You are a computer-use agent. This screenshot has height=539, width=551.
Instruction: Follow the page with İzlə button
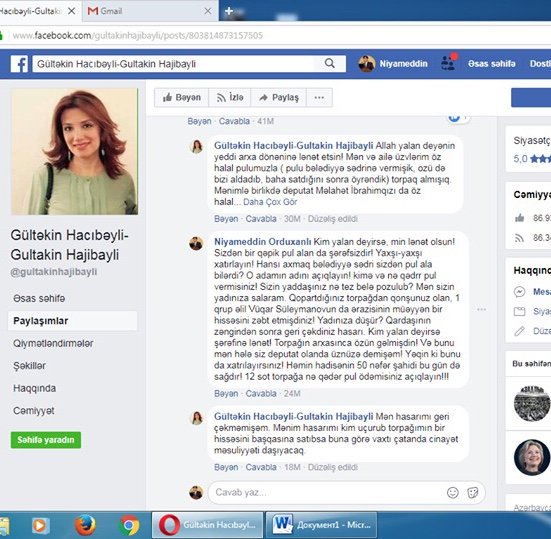coord(230,97)
